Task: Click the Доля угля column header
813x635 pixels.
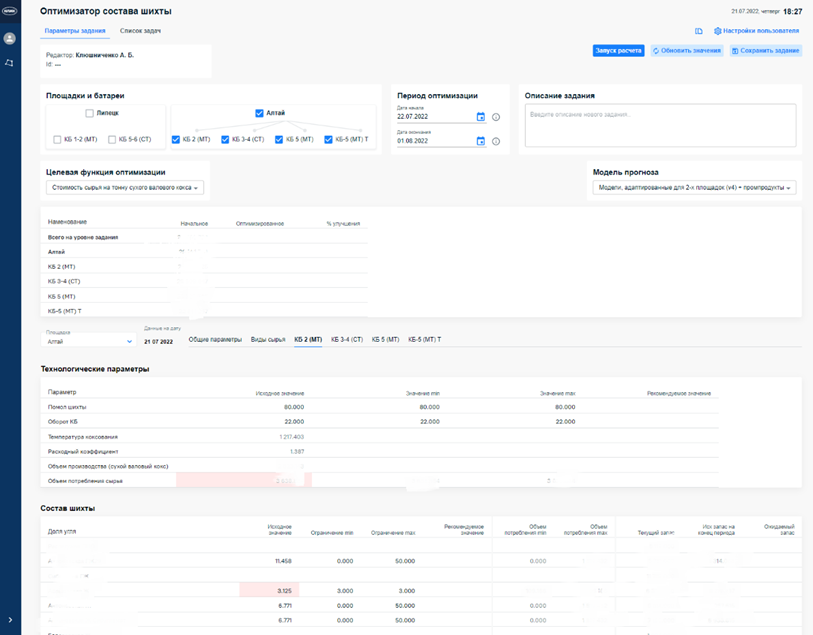Action: 62,531
